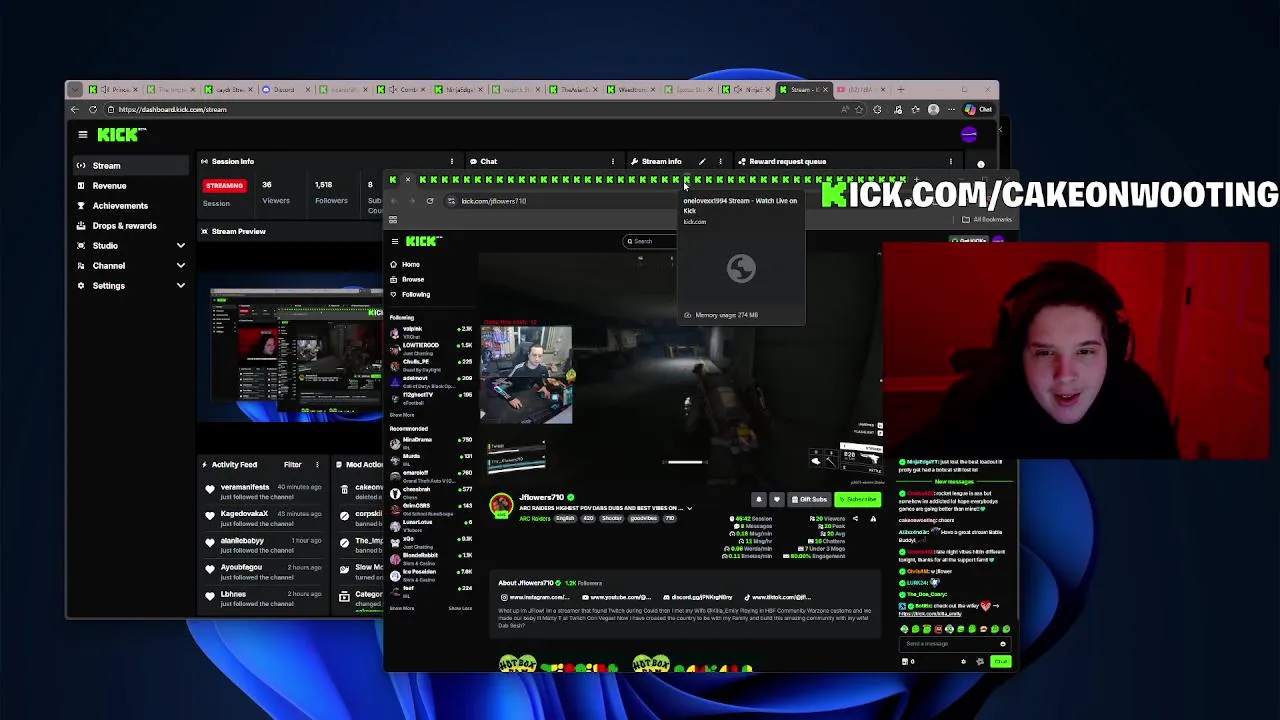Screen dimensions: 1280x720
Task: Close the active tab in the front browser
Action: [x=407, y=180]
